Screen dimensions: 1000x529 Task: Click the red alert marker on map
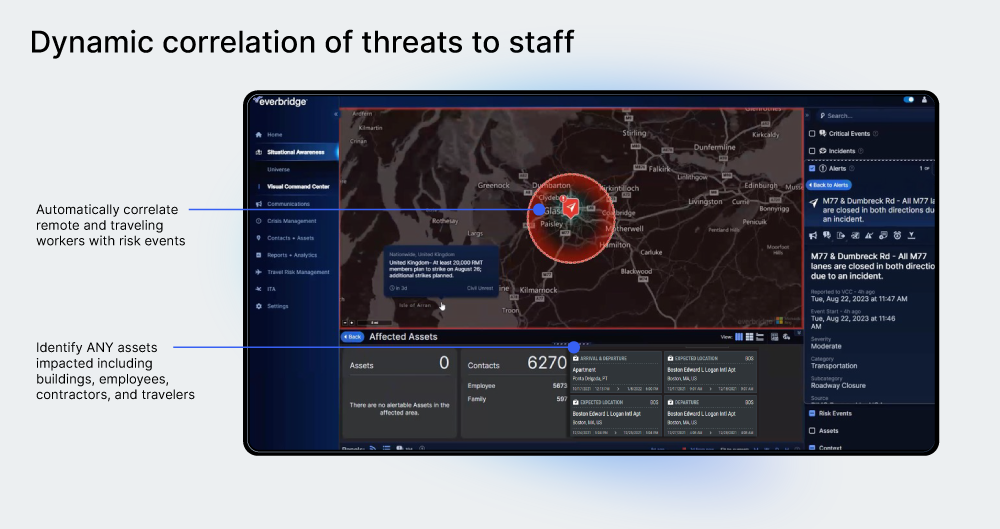pyautogui.click(x=571, y=208)
